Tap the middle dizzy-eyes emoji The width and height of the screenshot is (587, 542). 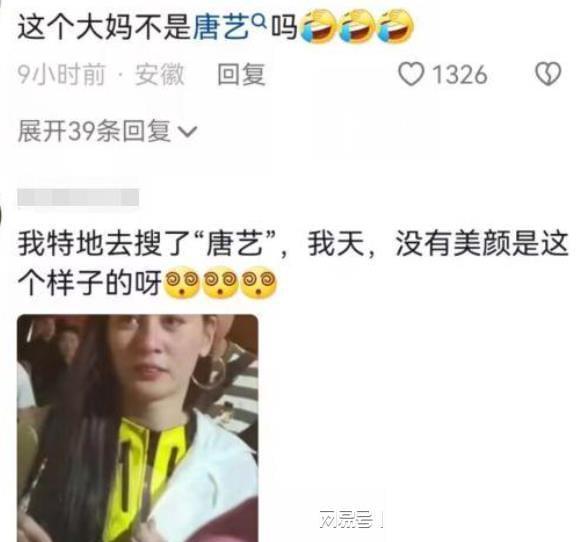(x=220, y=283)
